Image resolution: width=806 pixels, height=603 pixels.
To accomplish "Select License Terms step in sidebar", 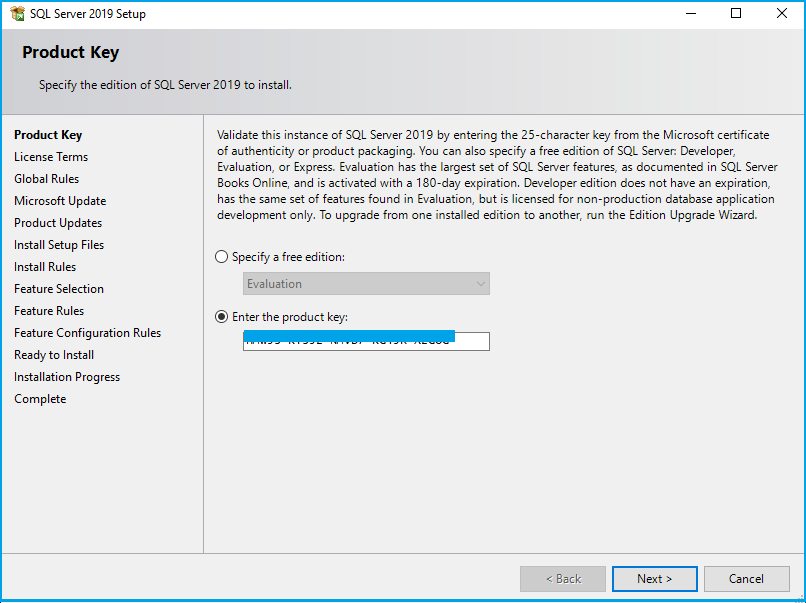I will 51,157.
